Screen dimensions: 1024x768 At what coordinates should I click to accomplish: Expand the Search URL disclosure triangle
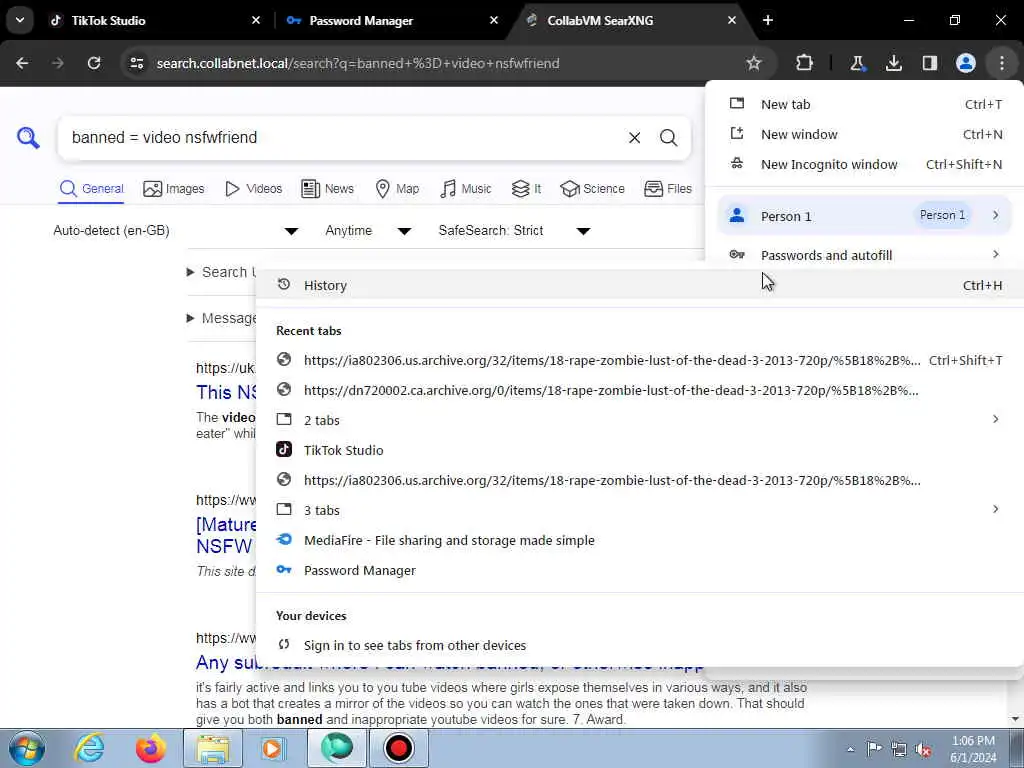point(191,272)
